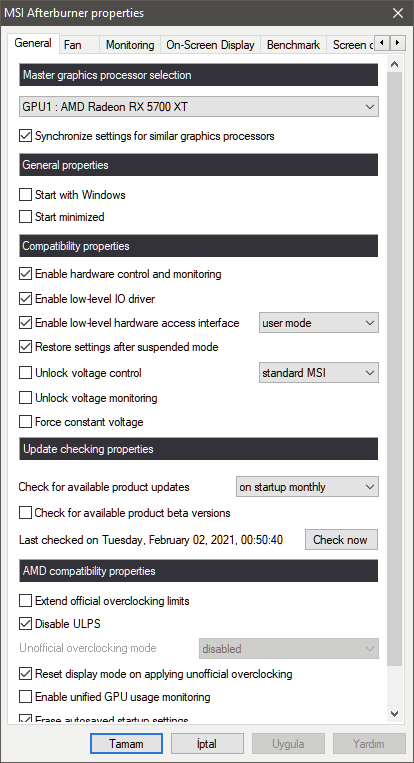Click the AMD compatibility properties header
Viewport: 414px width, 763px height.
pos(198,571)
